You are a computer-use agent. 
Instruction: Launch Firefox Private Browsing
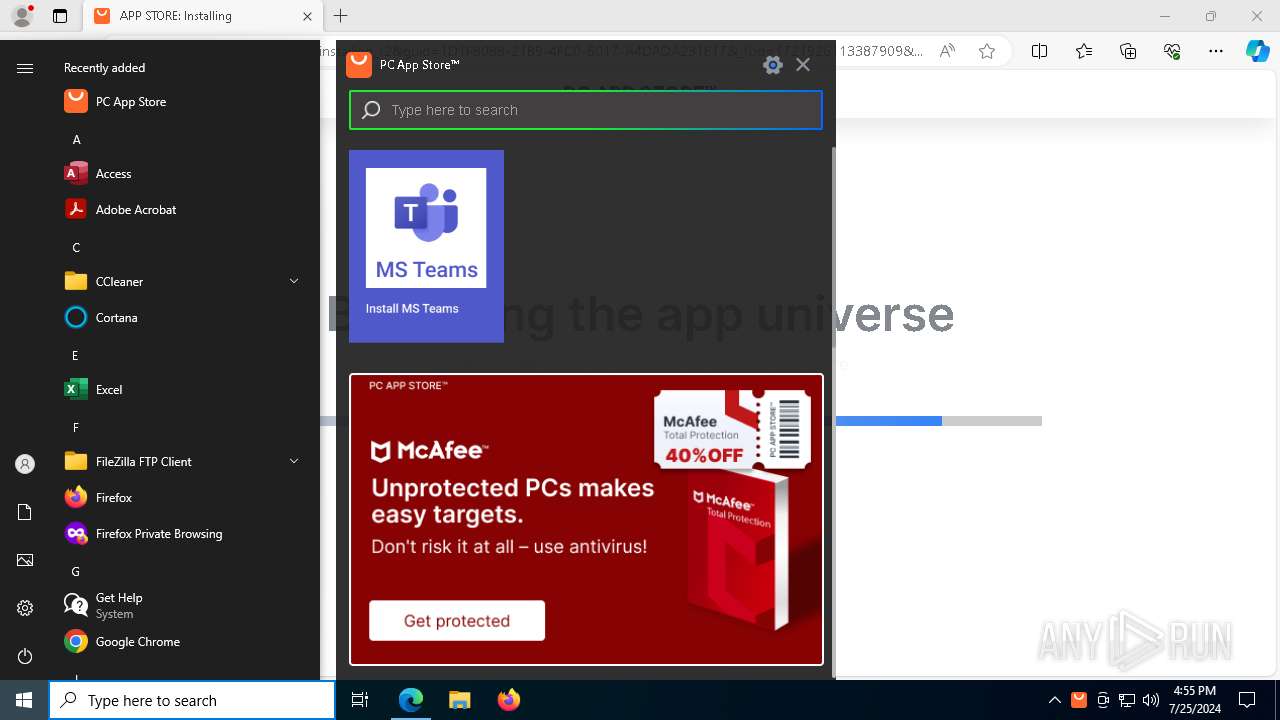click(182, 534)
